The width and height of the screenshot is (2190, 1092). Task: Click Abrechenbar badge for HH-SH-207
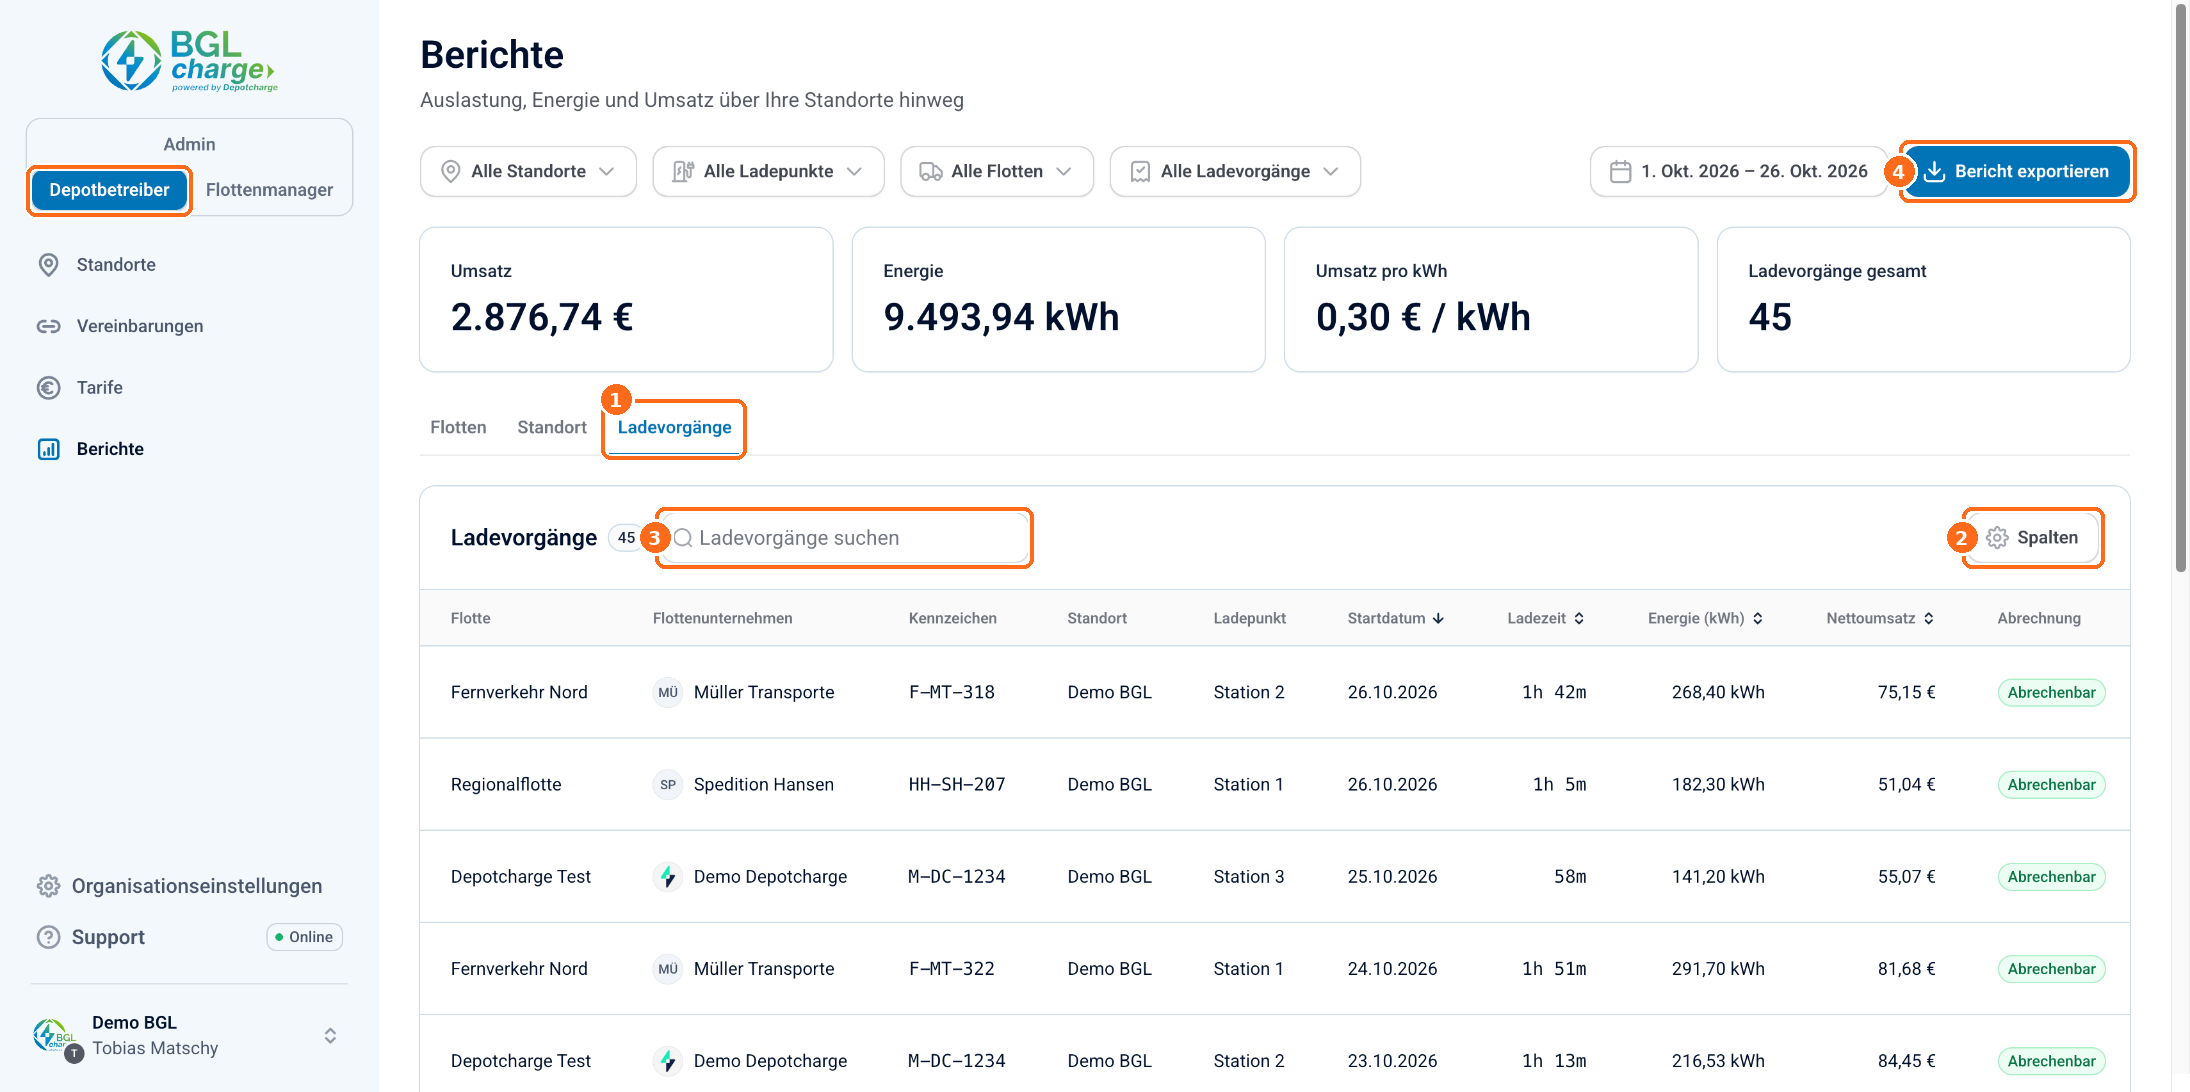2051,784
